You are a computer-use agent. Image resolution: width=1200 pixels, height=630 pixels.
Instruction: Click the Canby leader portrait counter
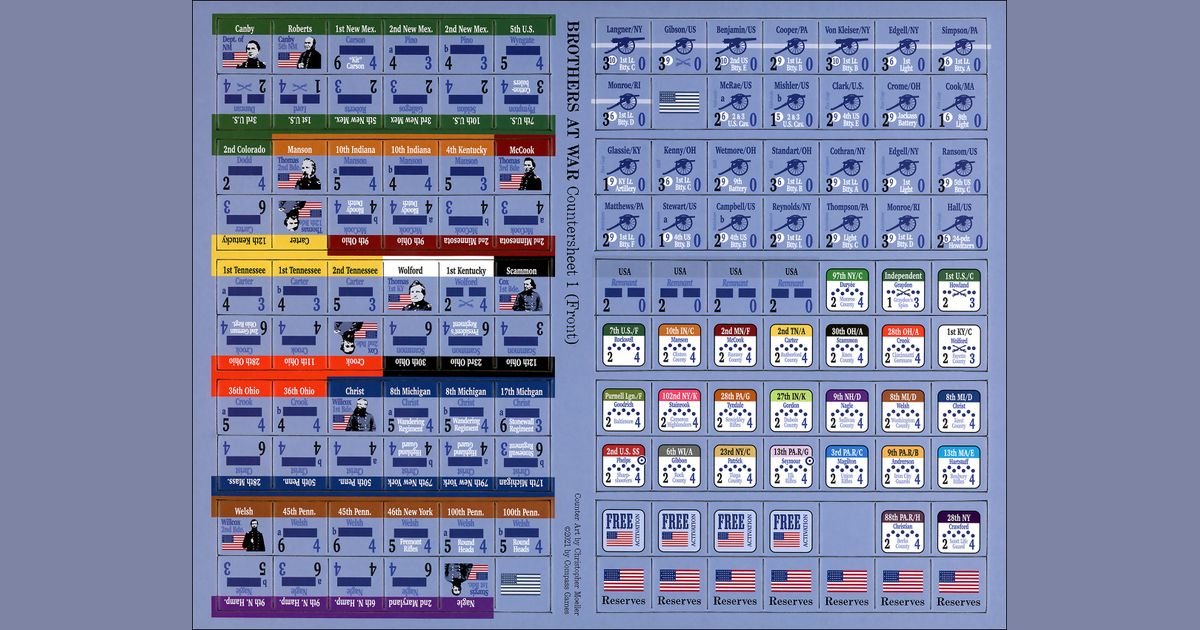tap(243, 45)
